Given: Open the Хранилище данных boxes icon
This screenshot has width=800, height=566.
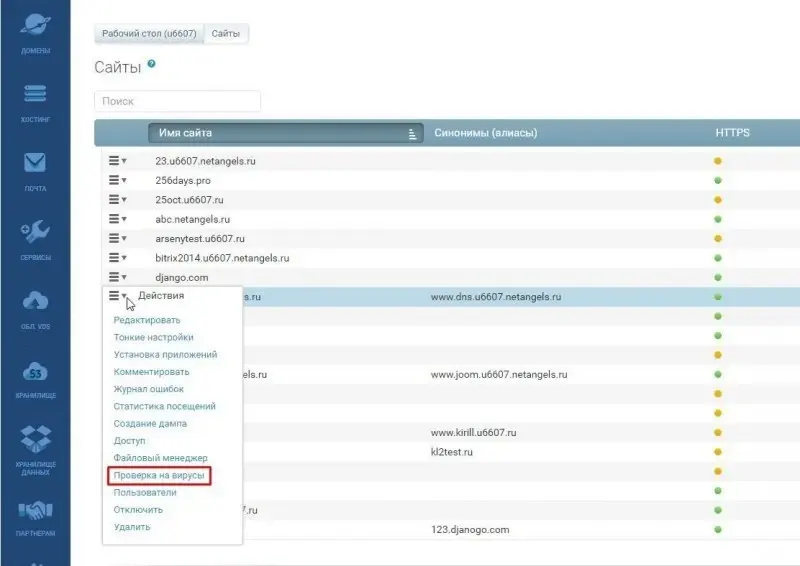Looking at the screenshot, I should click(35, 439).
